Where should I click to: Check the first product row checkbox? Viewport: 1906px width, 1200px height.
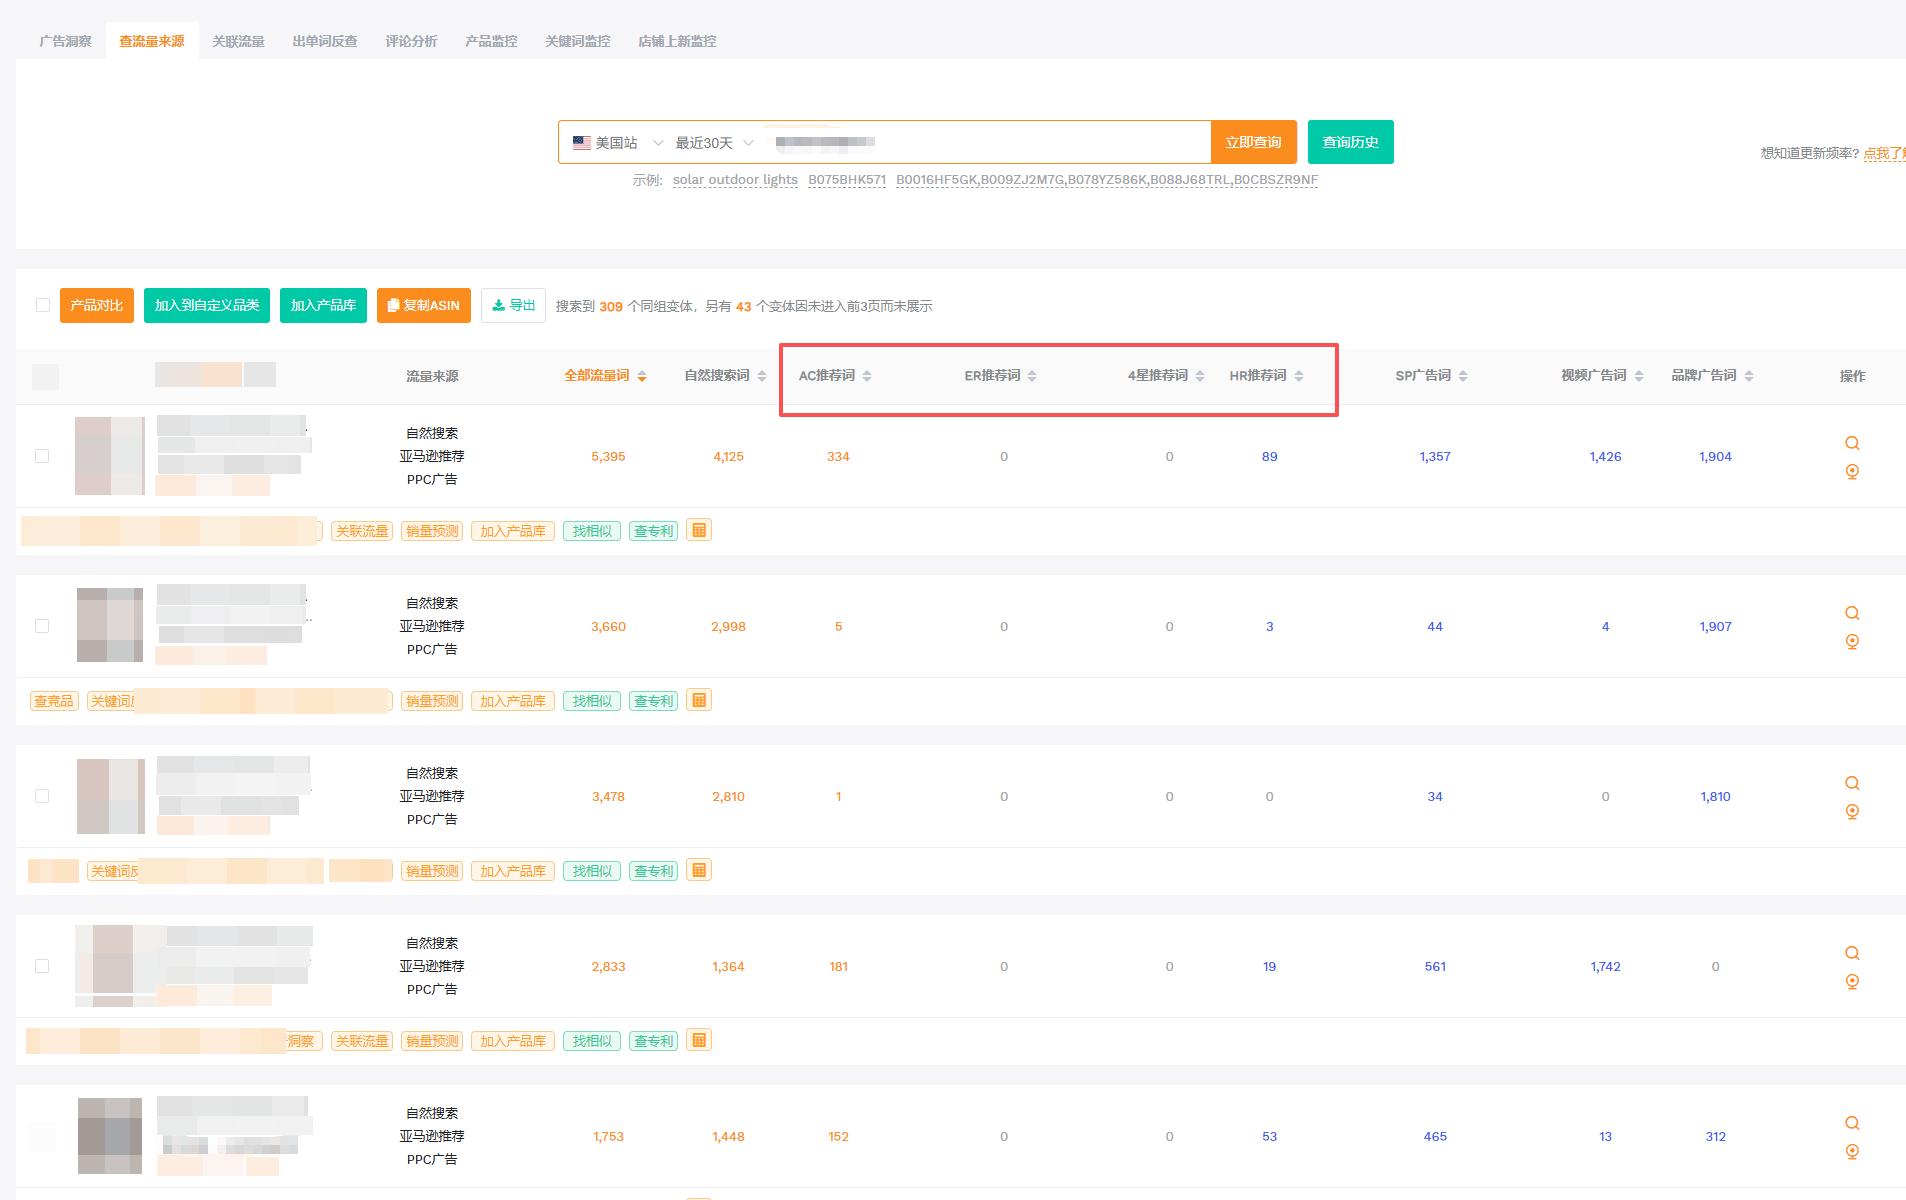[x=42, y=456]
